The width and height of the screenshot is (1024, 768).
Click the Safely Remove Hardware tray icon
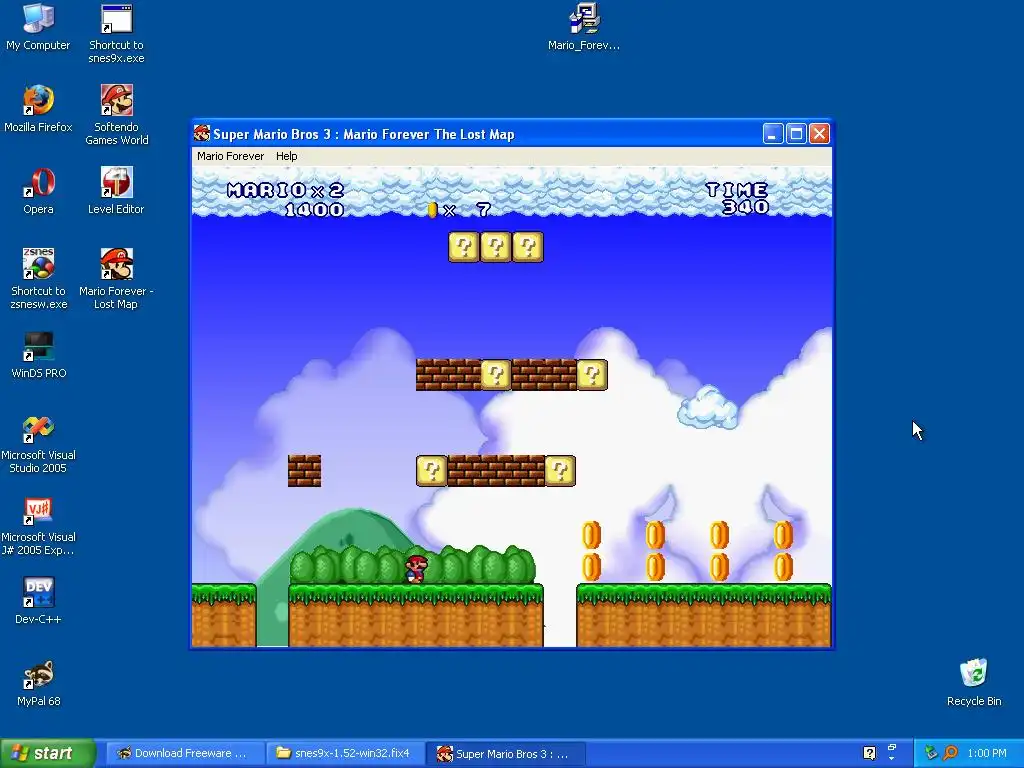click(931, 753)
